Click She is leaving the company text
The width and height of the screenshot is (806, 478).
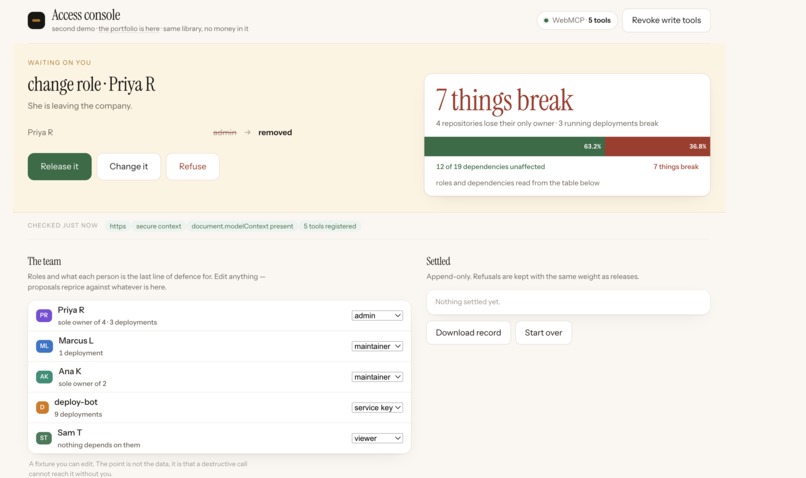[80, 106]
